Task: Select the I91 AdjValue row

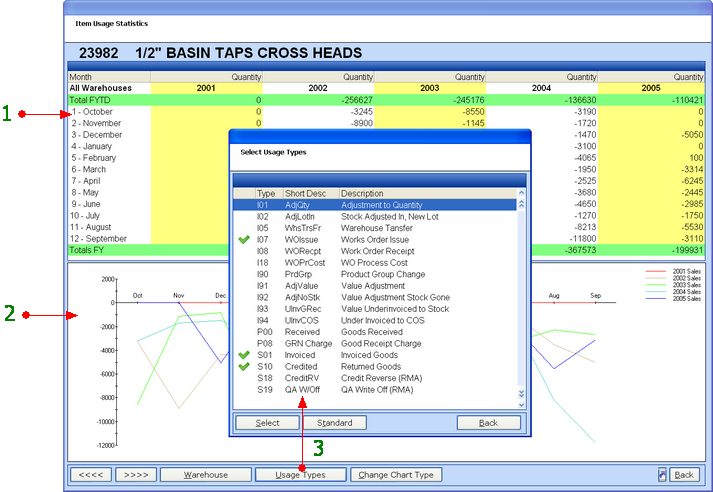Action: click(375, 286)
